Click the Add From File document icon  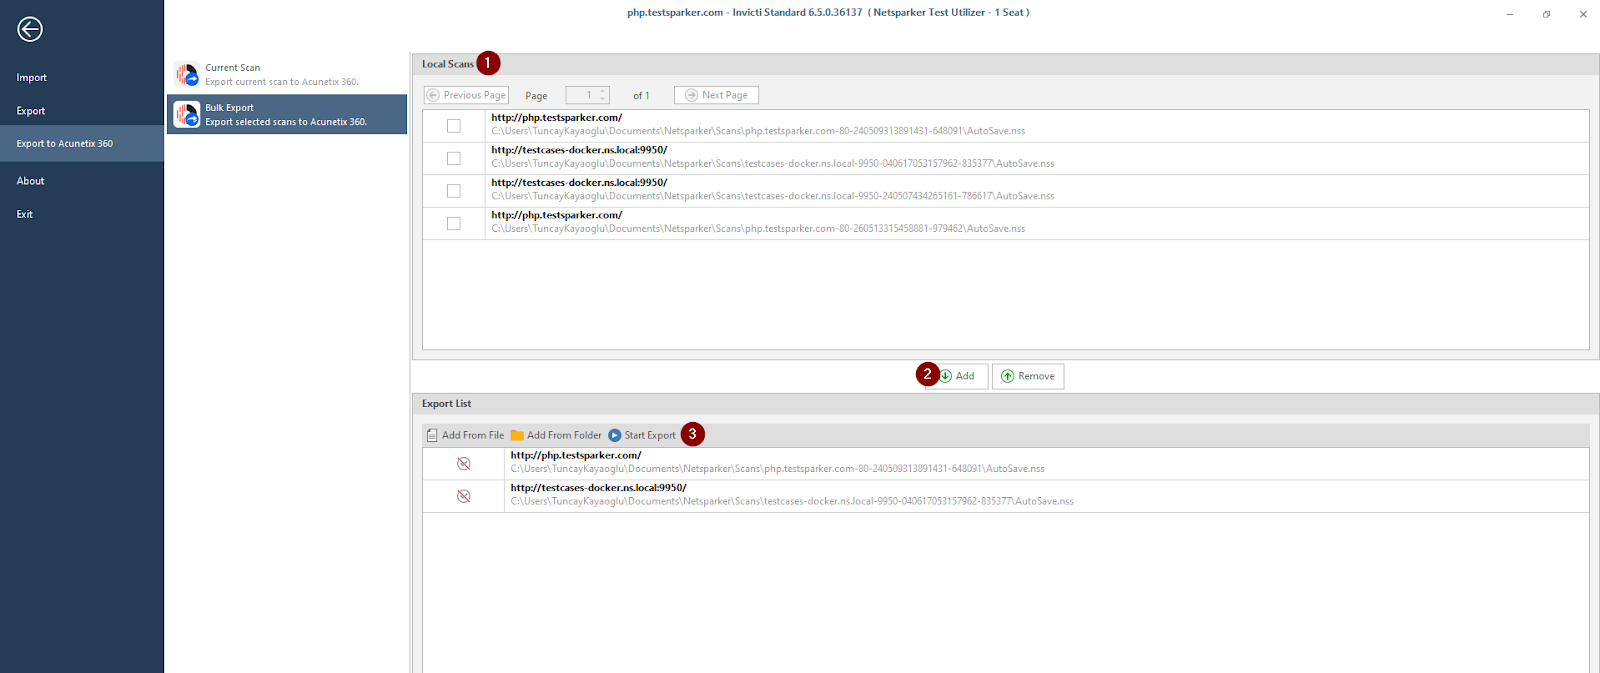pyautogui.click(x=432, y=435)
